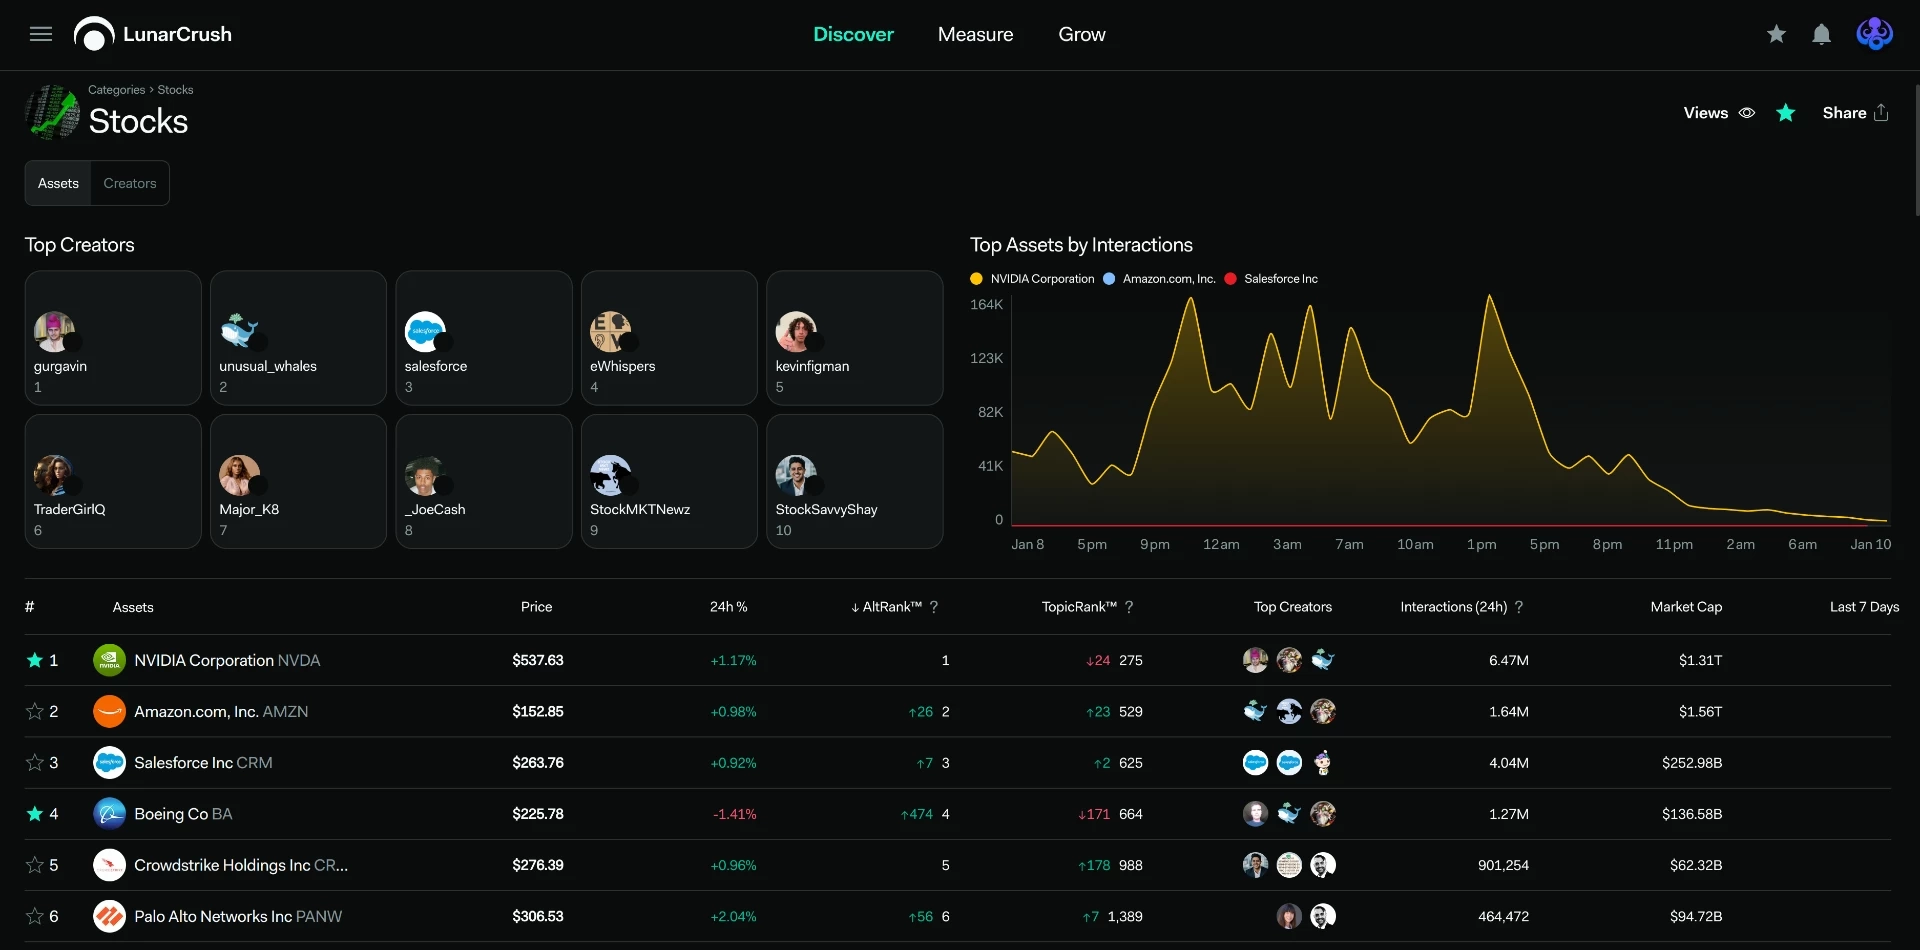Open the Boeing Co BA asset link
The image size is (1920, 950).
[x=183, y=814]
